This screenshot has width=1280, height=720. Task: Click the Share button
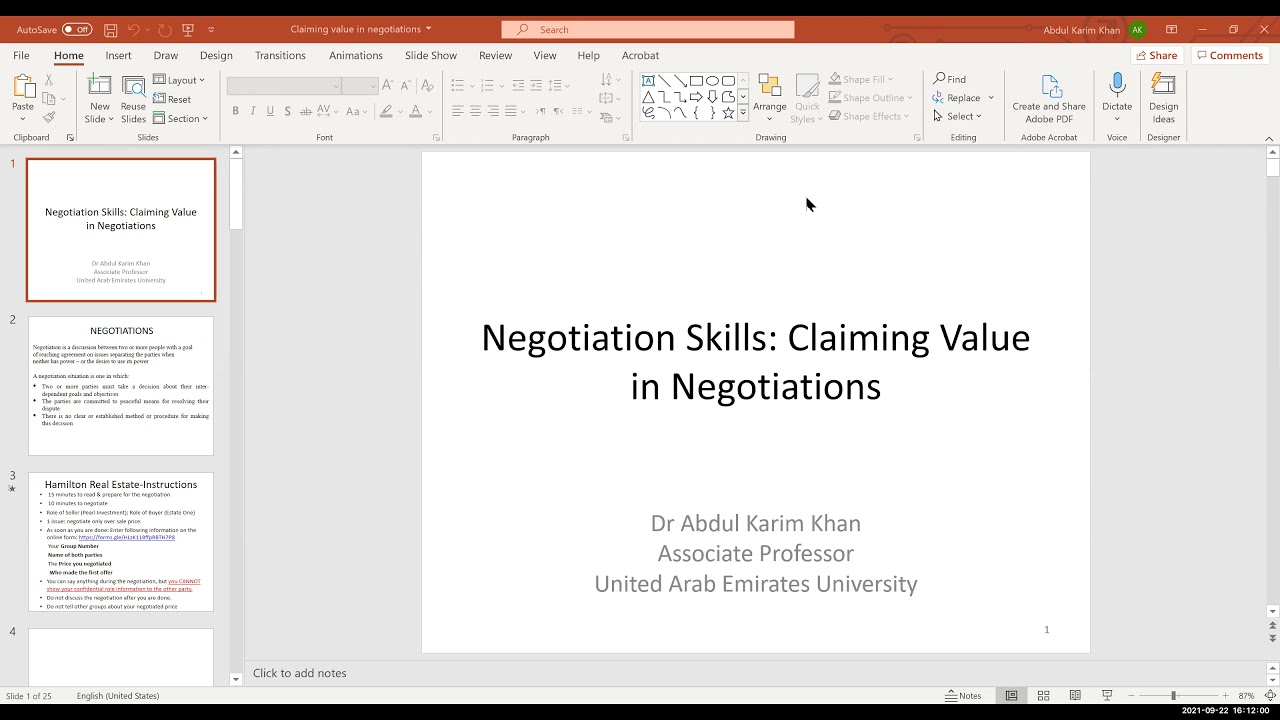pos(1156,56)
